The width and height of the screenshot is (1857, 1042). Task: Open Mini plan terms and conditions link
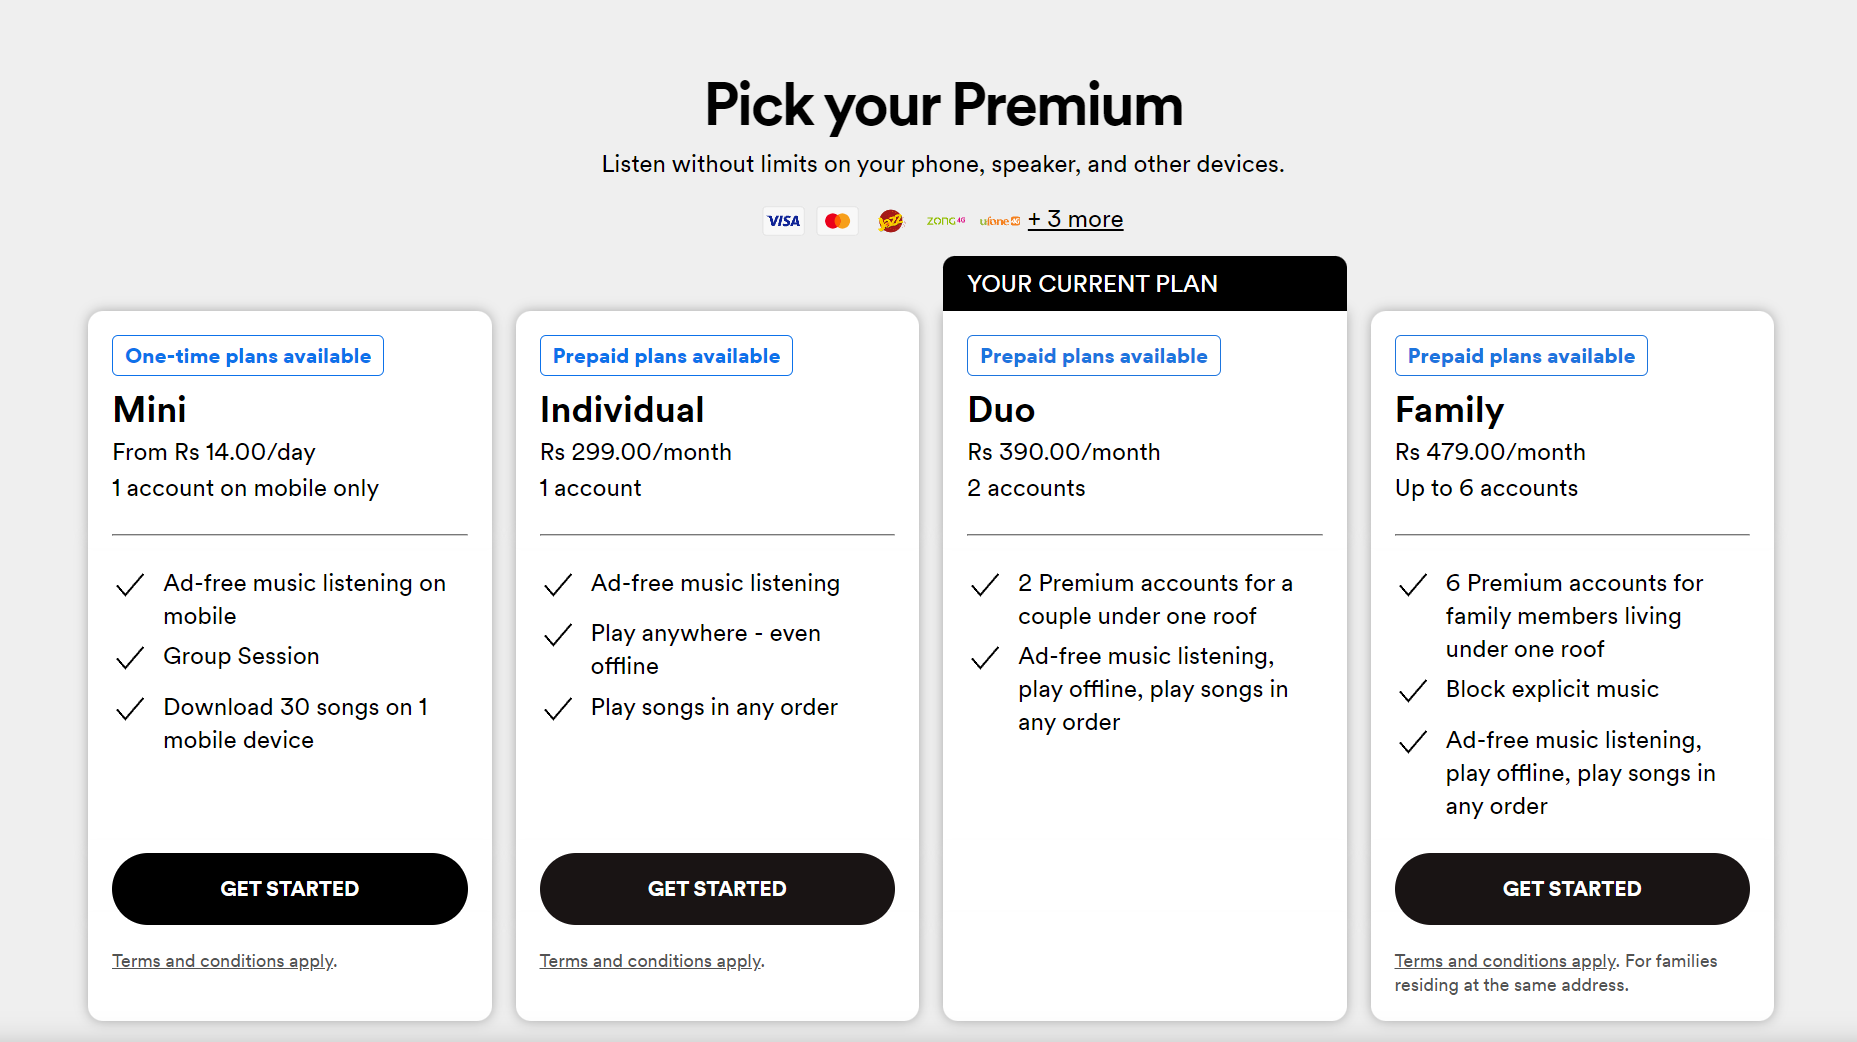[x=223, y=961]
